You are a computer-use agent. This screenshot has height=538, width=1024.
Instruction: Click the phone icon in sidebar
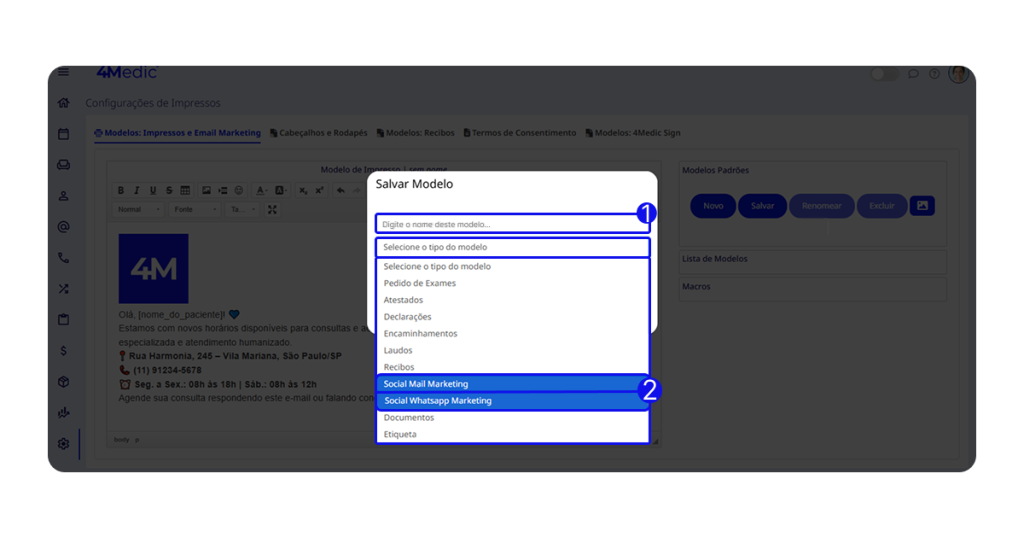coord(63,258)
